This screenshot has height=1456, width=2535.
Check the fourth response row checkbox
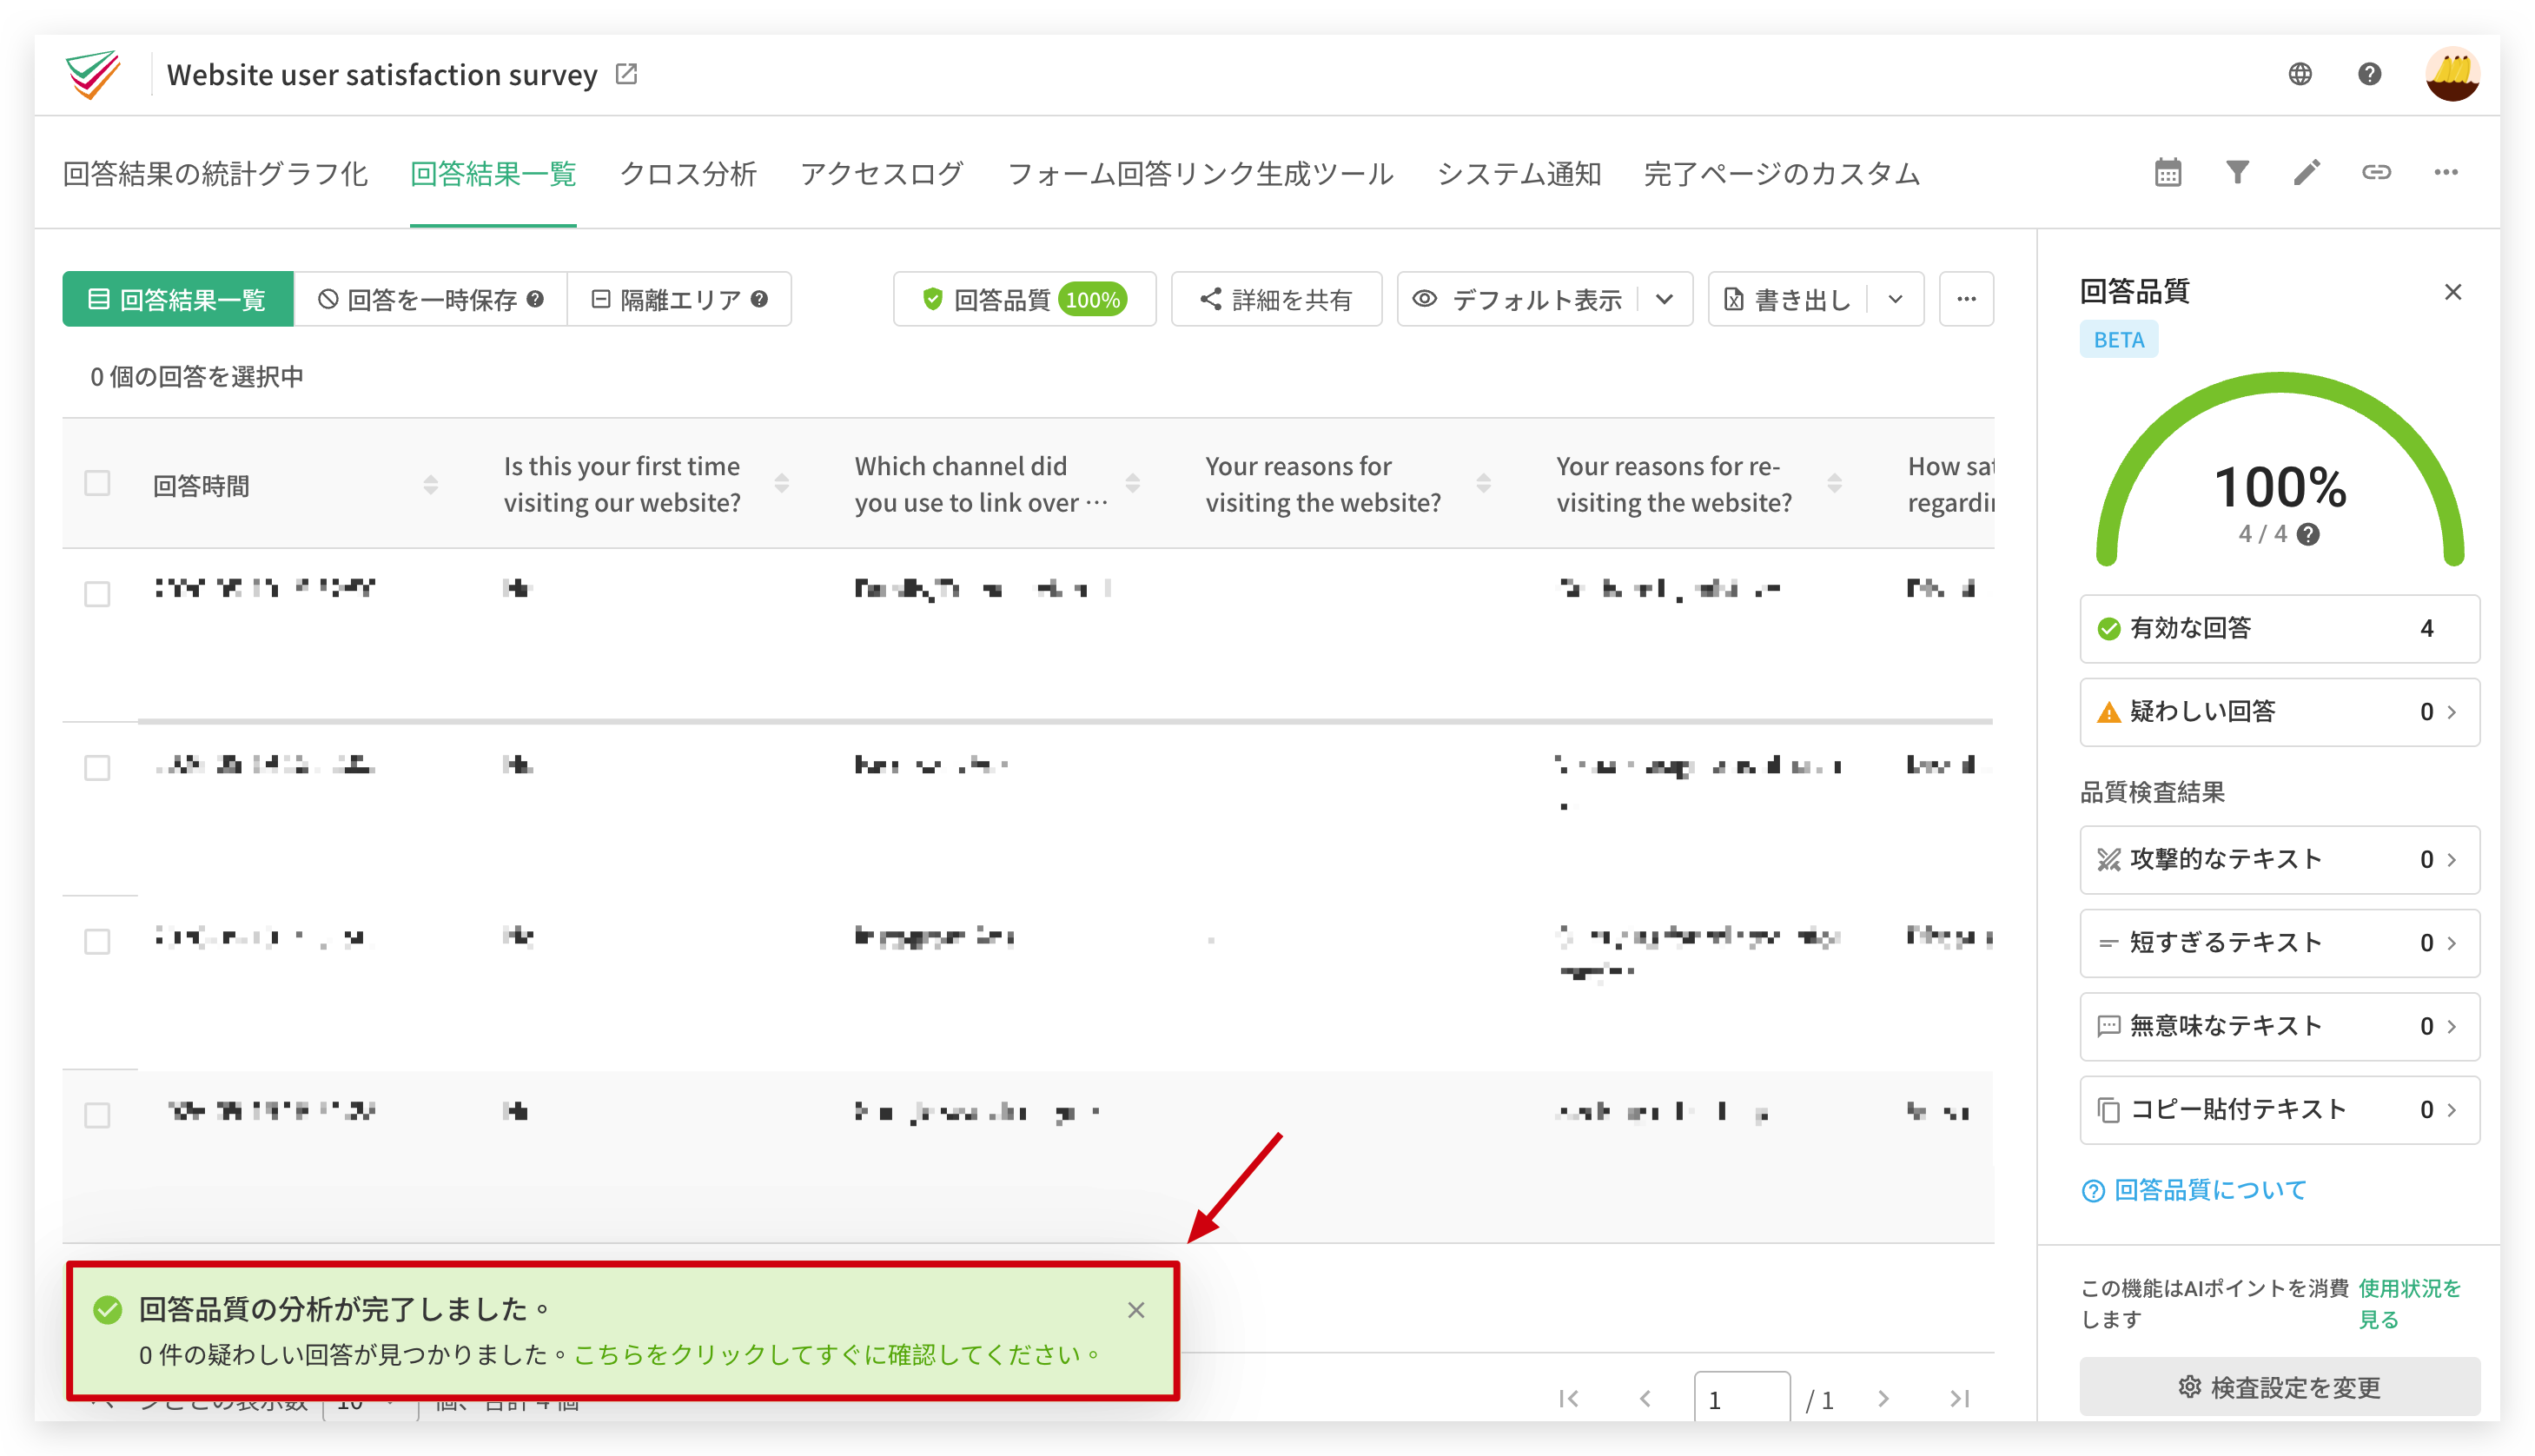97,1116
